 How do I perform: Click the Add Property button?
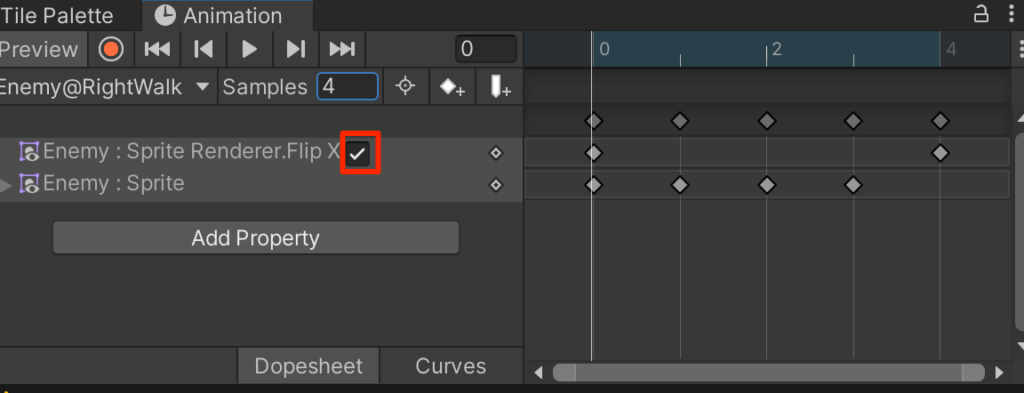255,238
